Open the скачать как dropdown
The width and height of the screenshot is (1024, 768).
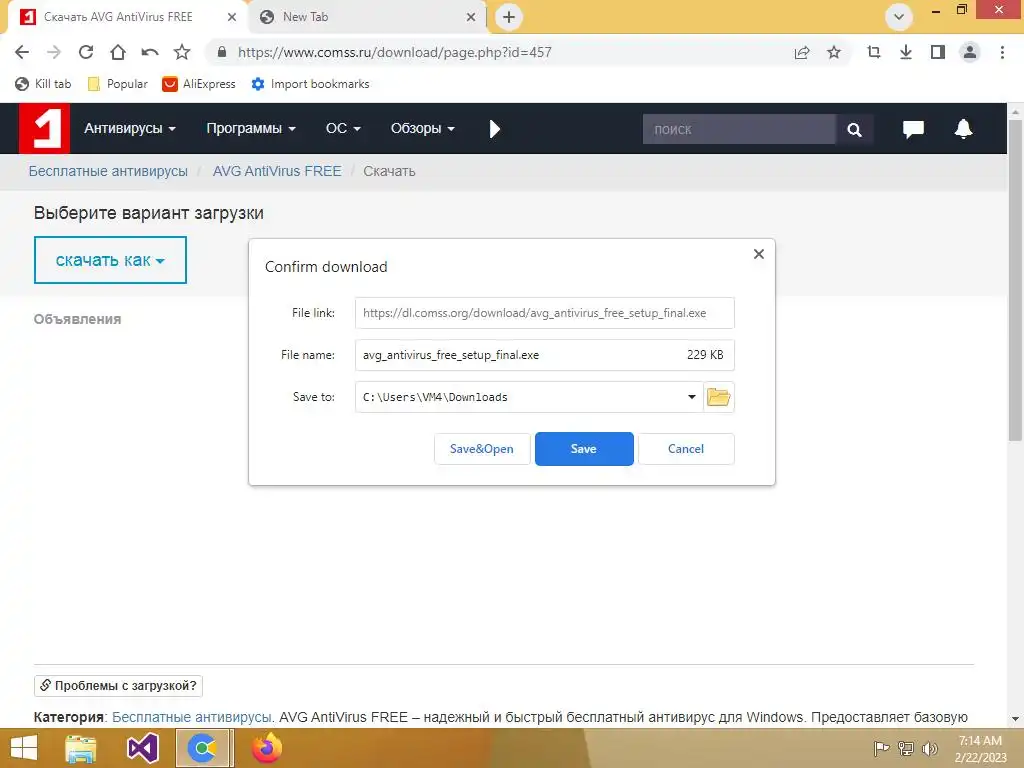point(110,260)
